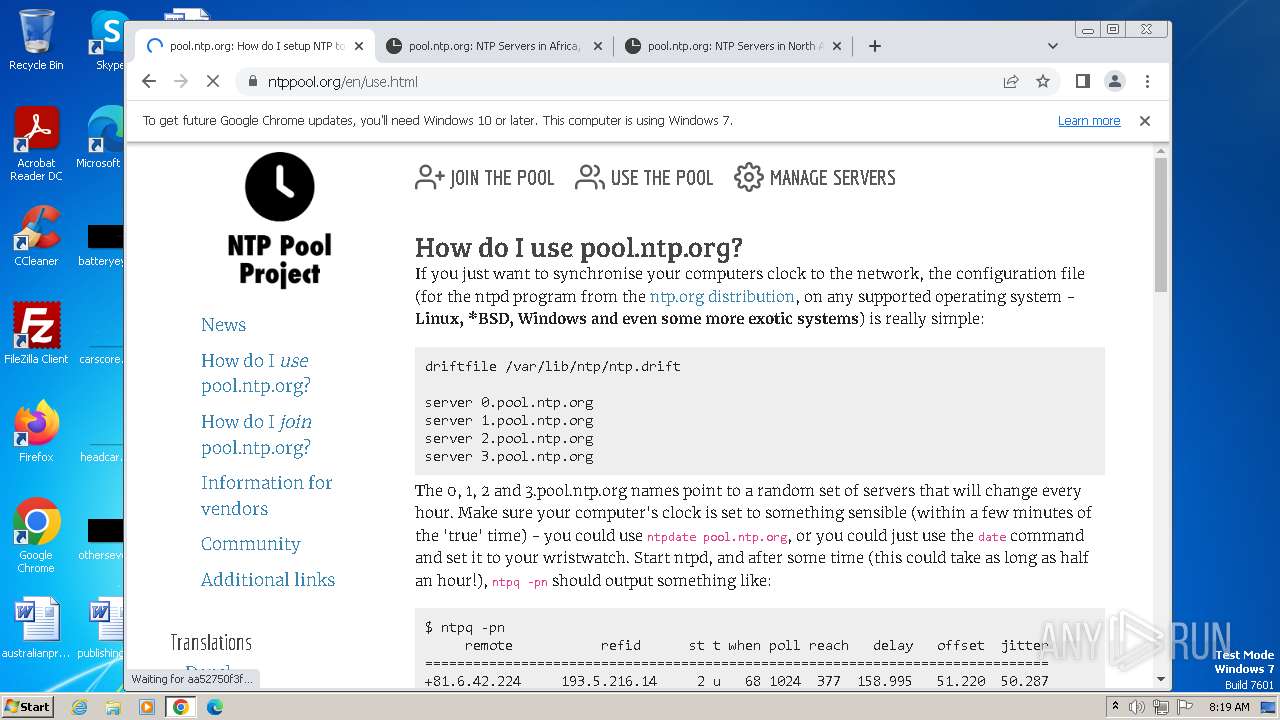Click the greyed Forward arrow

[x=181, y=82]
